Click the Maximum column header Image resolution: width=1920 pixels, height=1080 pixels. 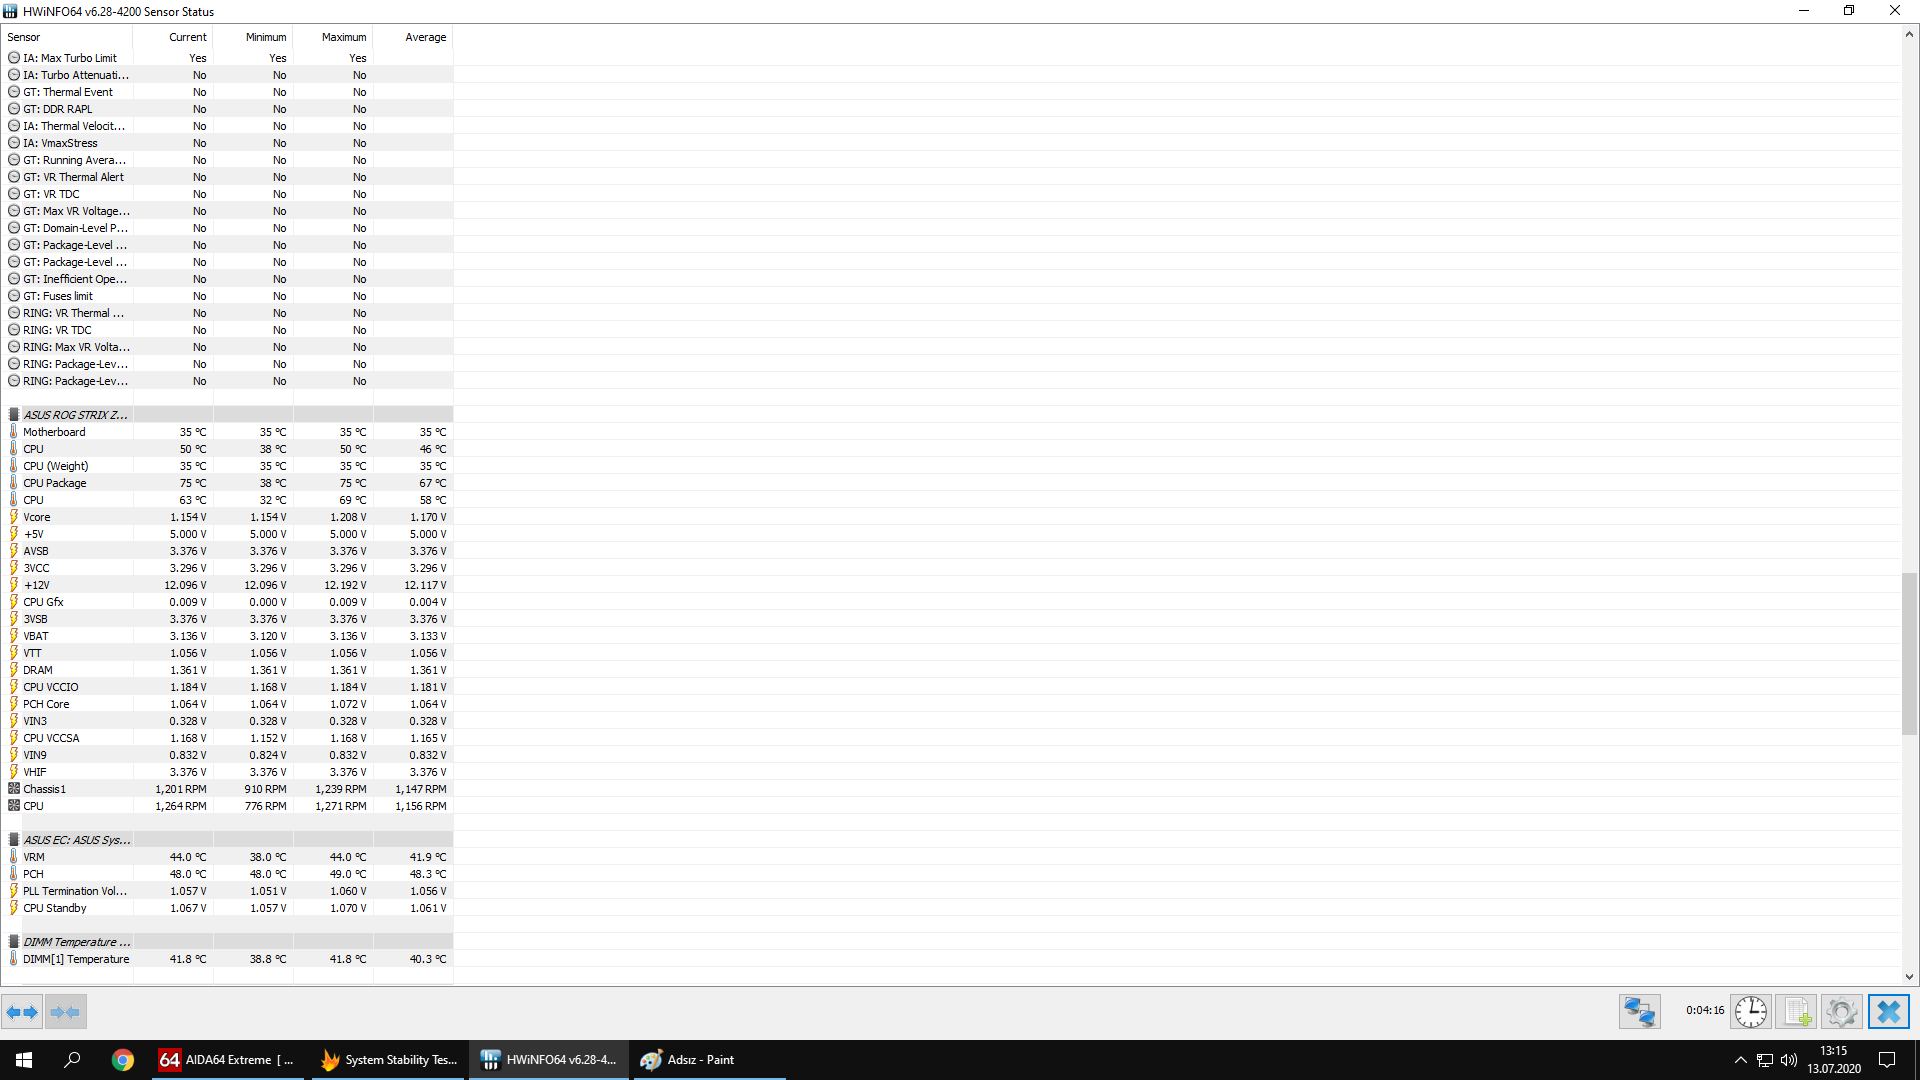pyautogui.click(x=333, y=37)
